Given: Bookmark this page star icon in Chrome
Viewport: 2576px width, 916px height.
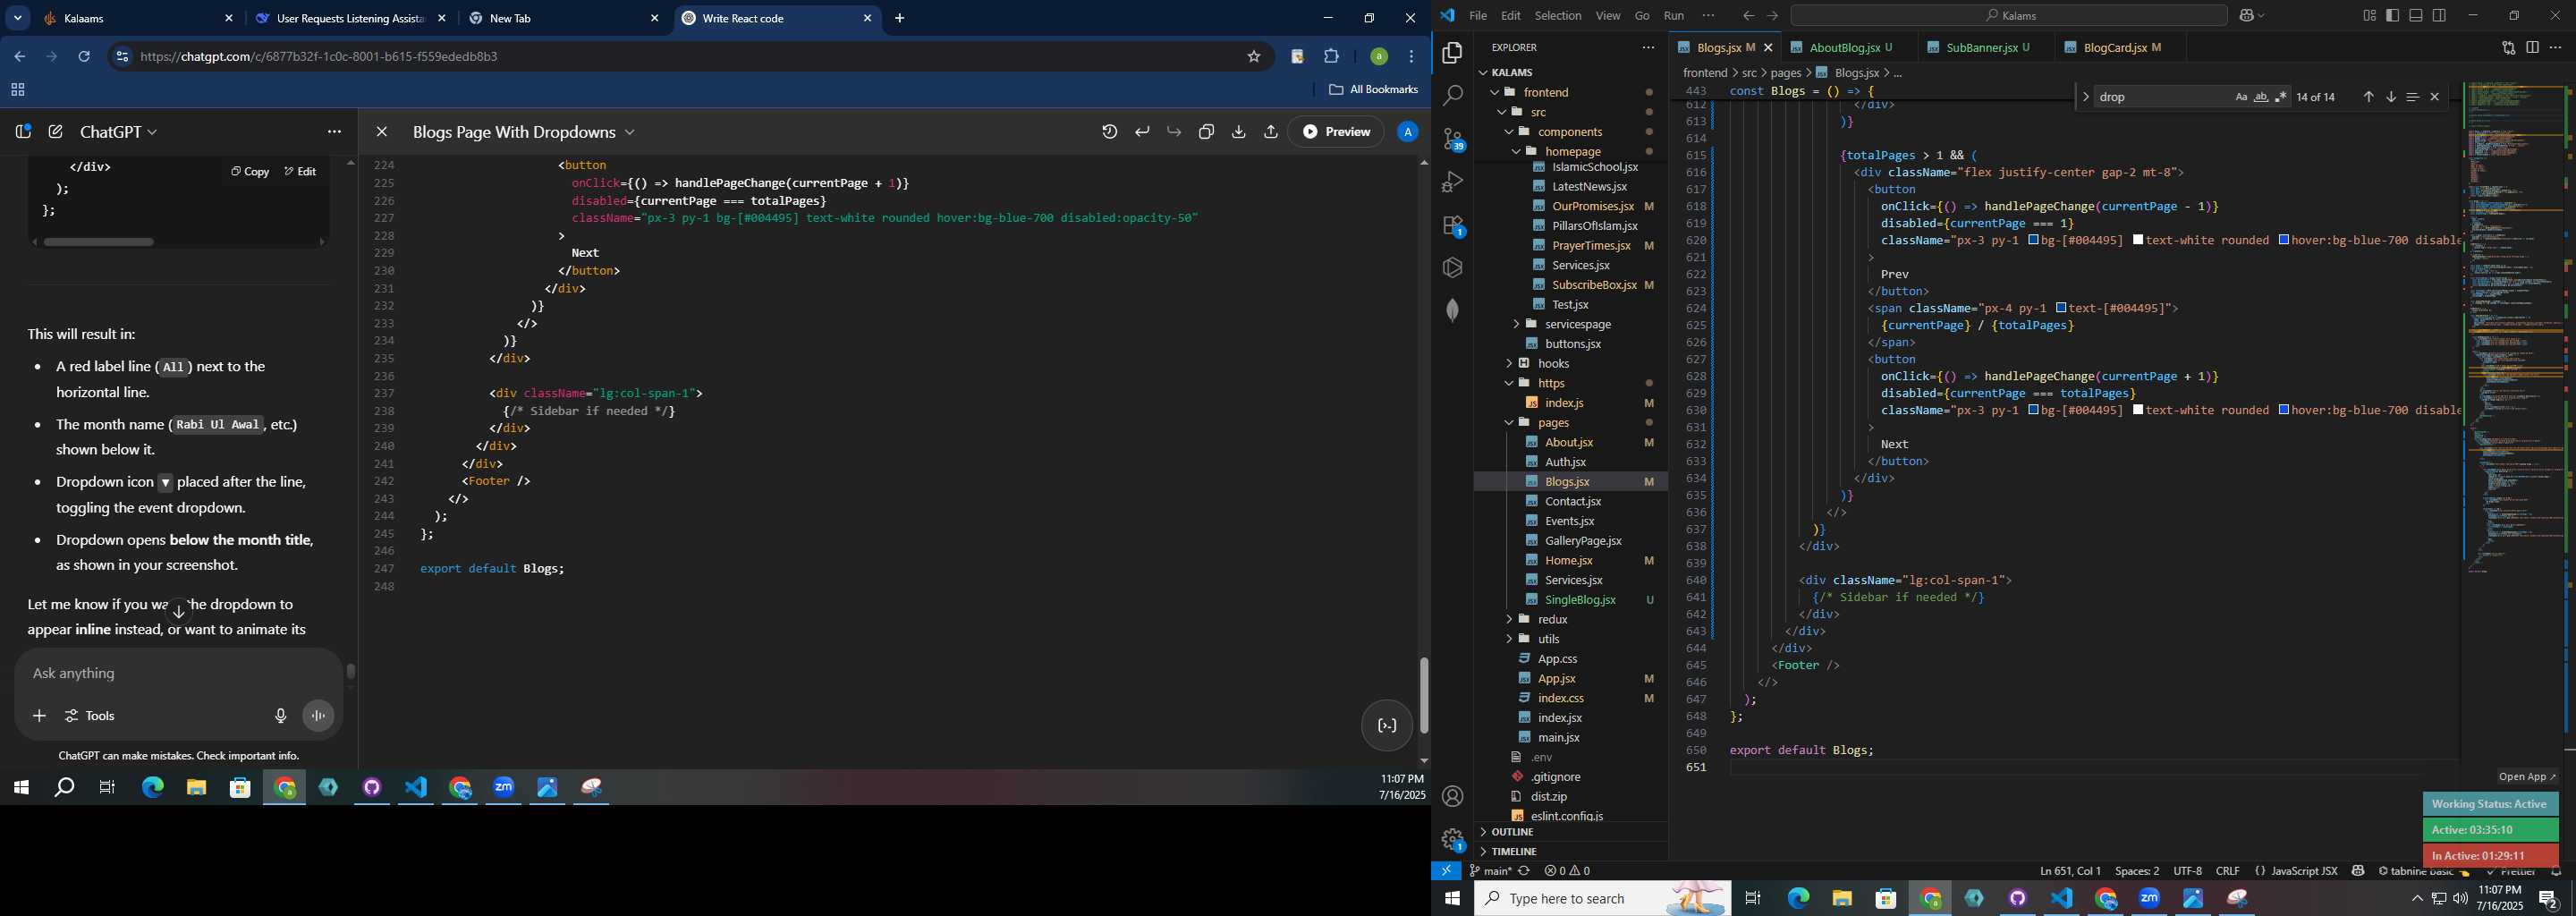Looking at the screenshot, I should pyautogui.click(x=1253, y=57).
